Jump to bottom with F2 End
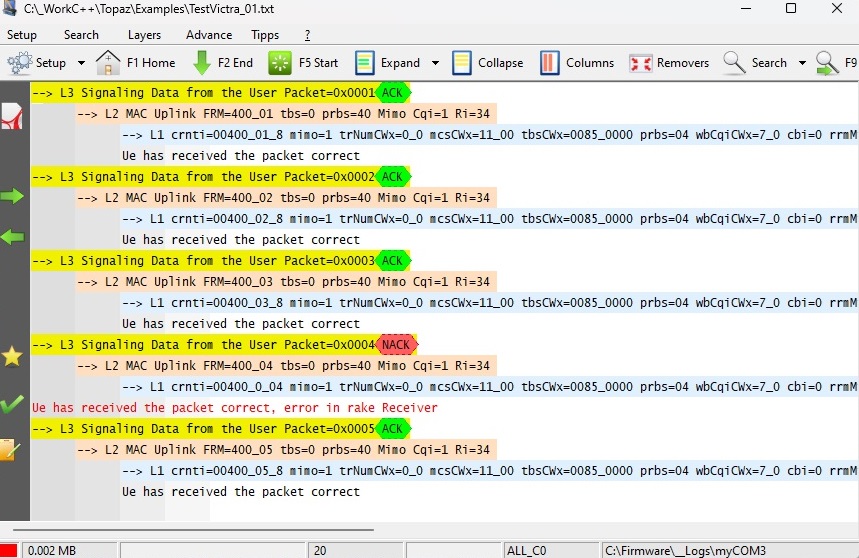The image size is (859, 558). pyautogui.click(x=221, y=63)
